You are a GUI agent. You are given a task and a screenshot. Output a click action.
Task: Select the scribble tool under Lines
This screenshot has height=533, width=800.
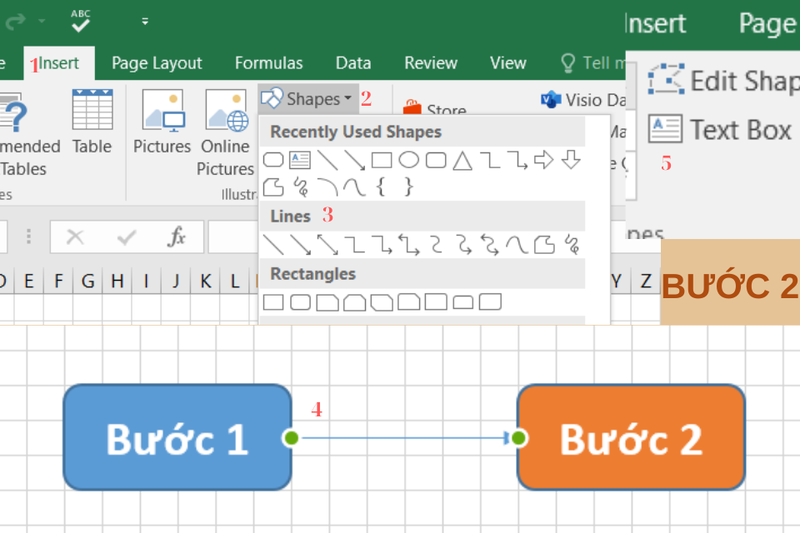[x=572, y=245]
